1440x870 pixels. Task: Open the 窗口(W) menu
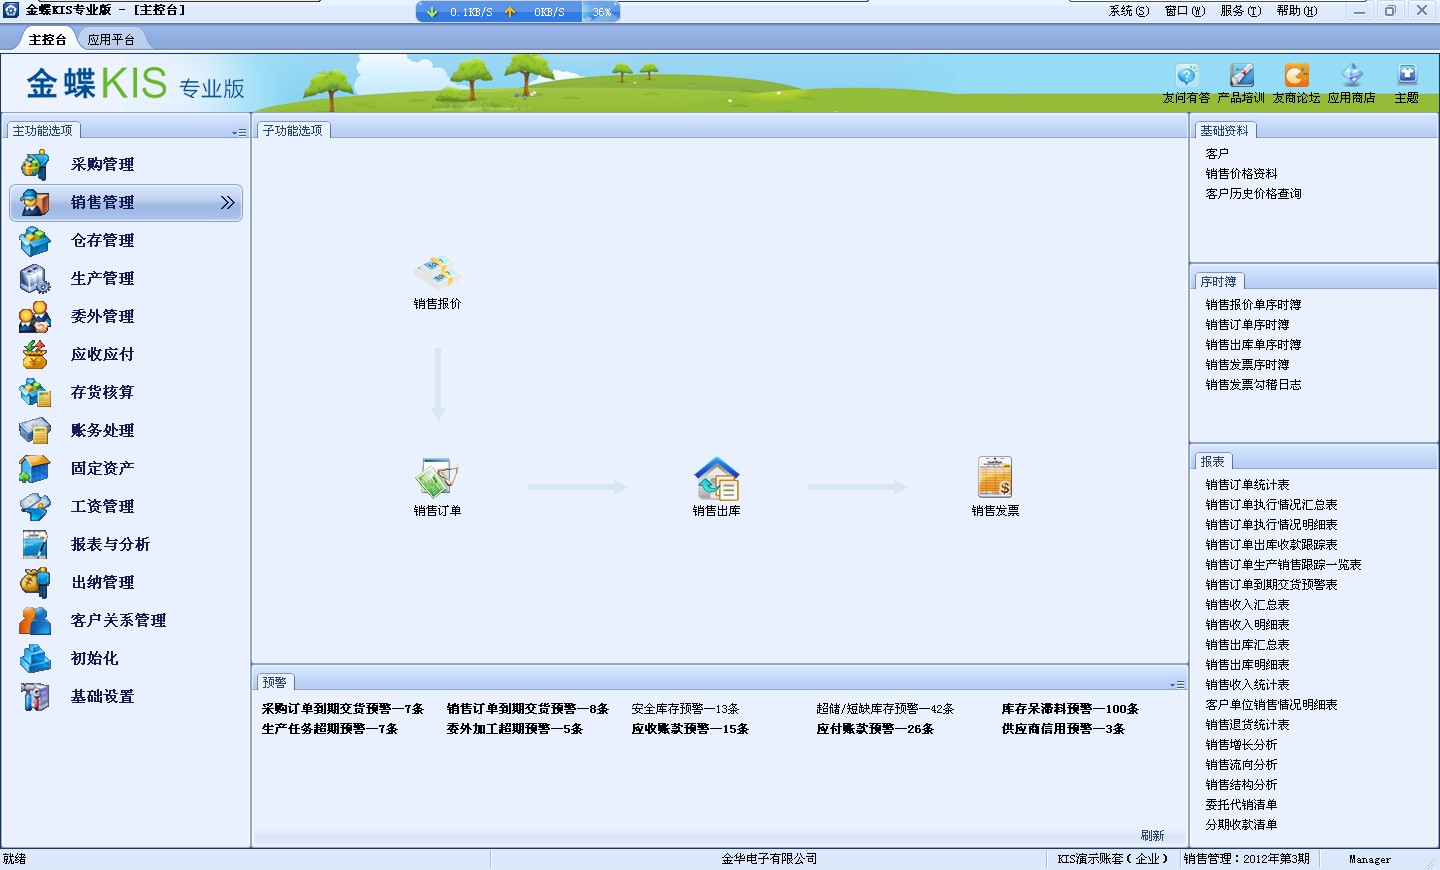click(x=1185, y=11)
